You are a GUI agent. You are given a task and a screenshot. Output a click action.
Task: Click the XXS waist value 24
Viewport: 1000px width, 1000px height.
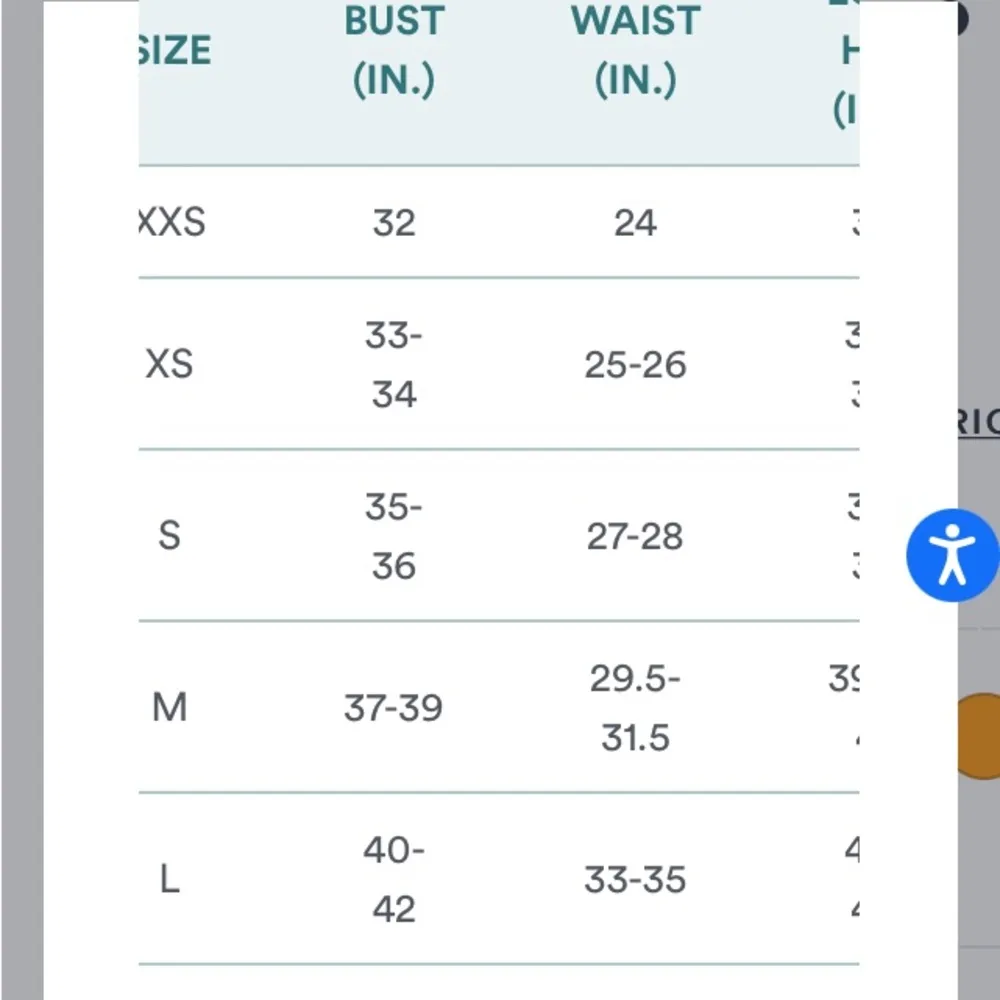(x=635, y=222)
